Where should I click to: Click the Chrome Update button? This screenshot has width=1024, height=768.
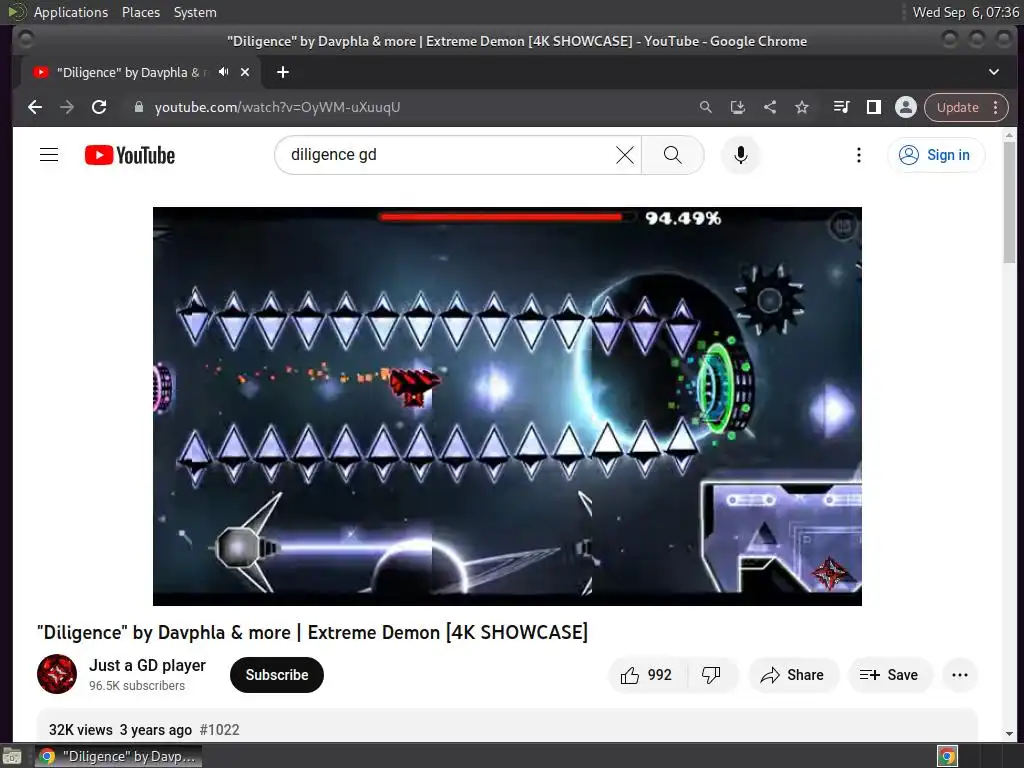click(957, 107)
